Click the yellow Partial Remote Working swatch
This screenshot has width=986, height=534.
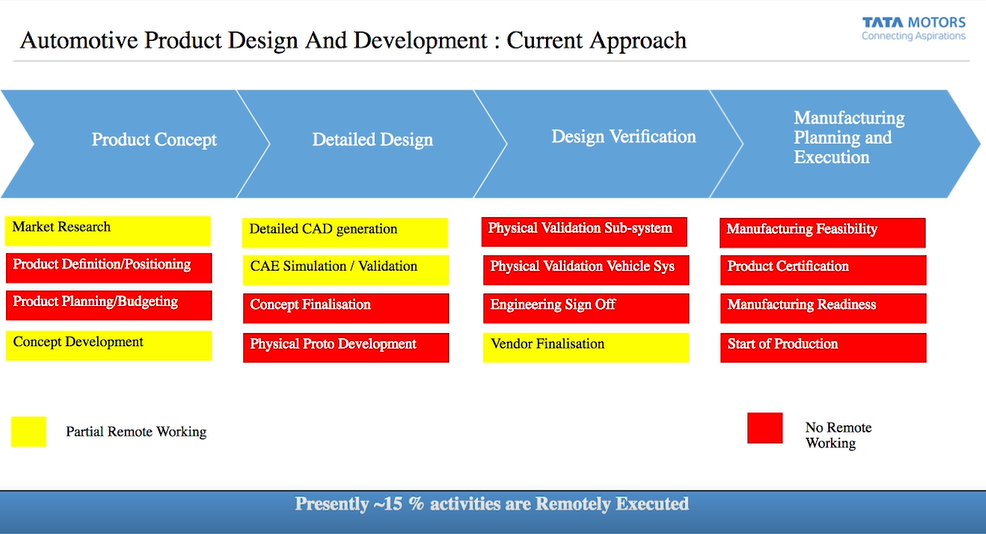[29, 431]
